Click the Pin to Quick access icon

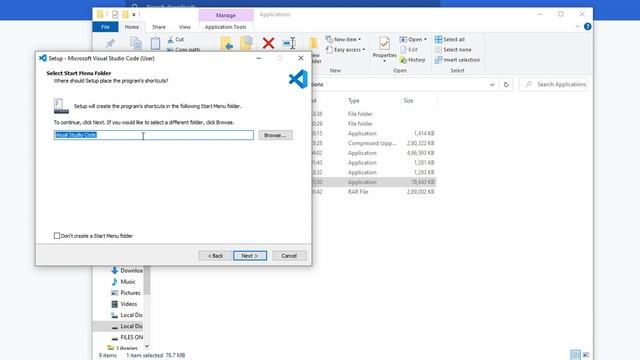pyautogui.click(x=110, y=43)
